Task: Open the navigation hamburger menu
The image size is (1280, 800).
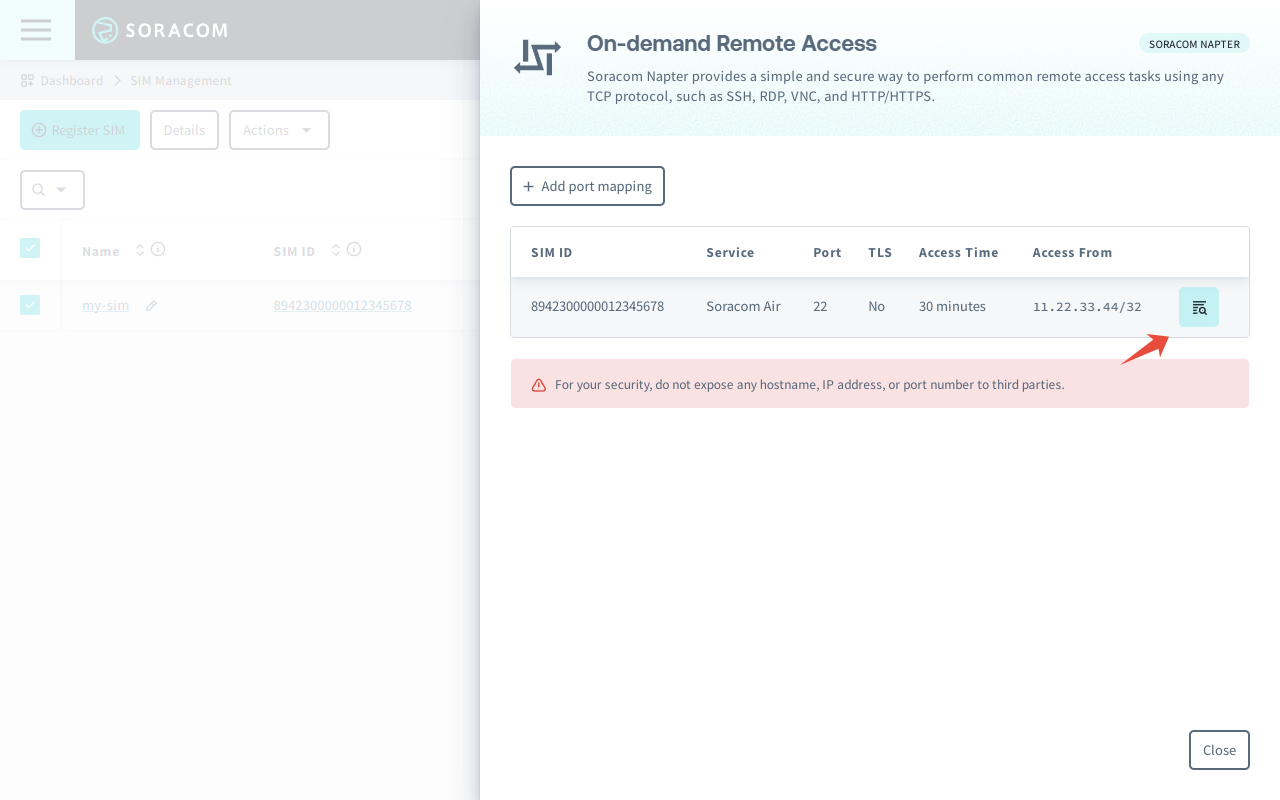Action: 35,30
